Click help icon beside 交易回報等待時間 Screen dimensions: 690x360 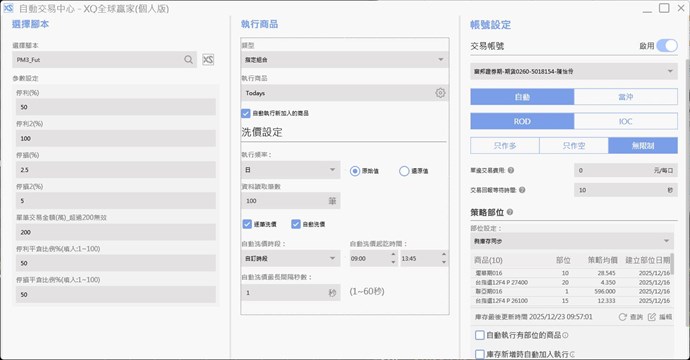[522, 190]
